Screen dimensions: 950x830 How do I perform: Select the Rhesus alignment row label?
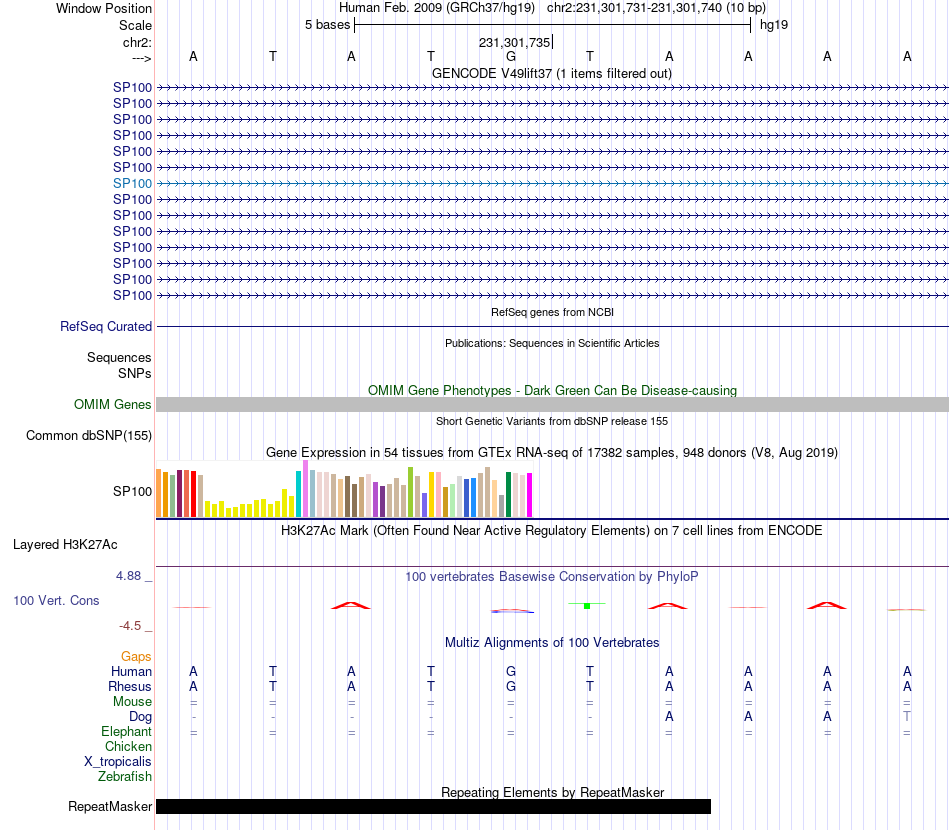(130, 686)
